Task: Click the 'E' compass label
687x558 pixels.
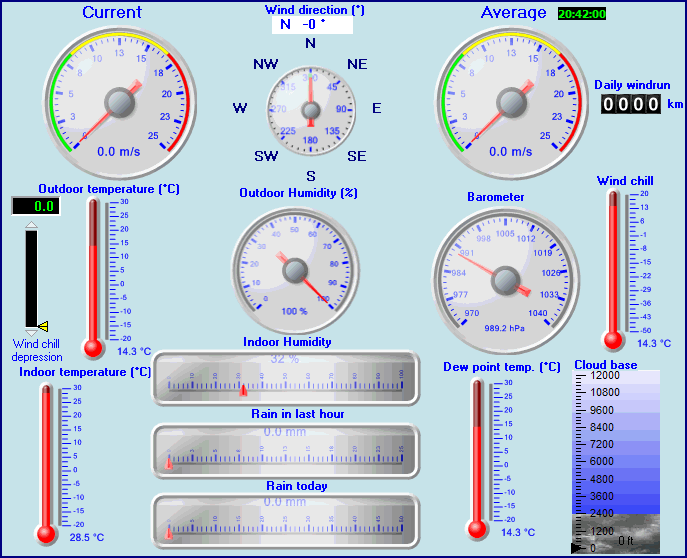Action: 376,108
